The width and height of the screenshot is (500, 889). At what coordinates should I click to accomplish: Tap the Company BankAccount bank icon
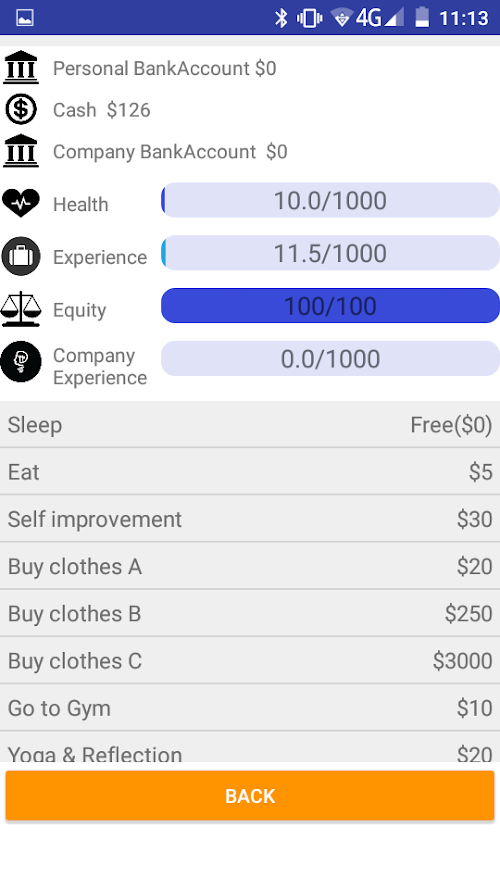[x=21, y=151]
